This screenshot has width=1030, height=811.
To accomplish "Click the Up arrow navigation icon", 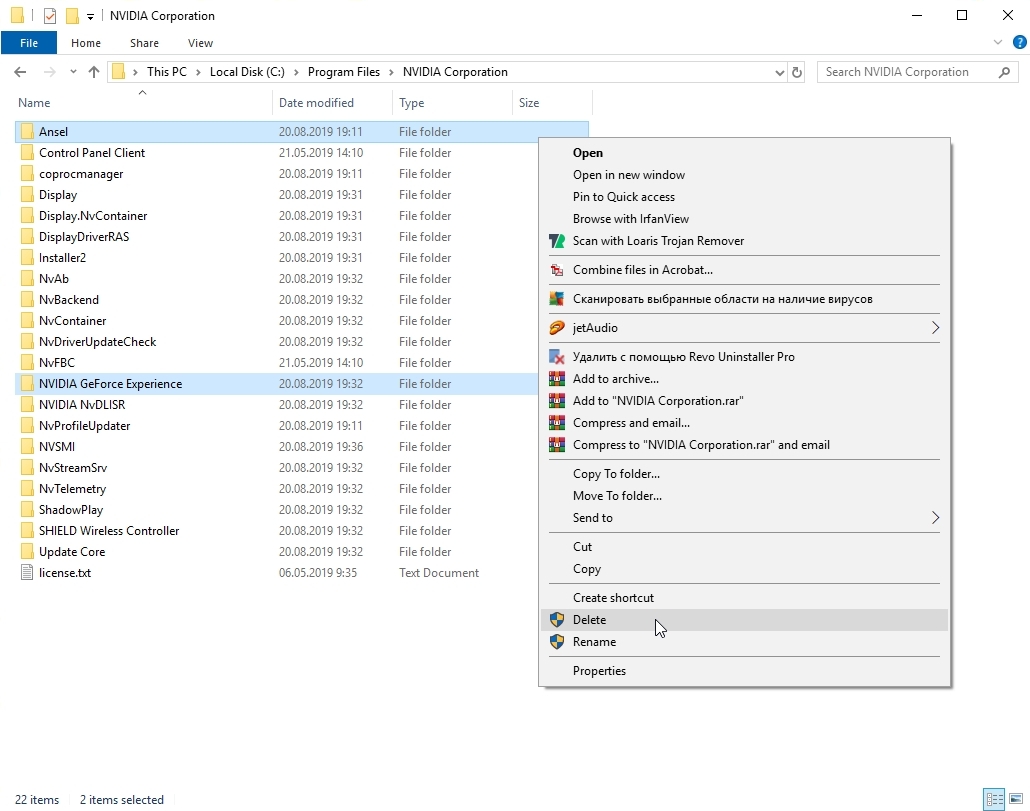I will (94, 72).
